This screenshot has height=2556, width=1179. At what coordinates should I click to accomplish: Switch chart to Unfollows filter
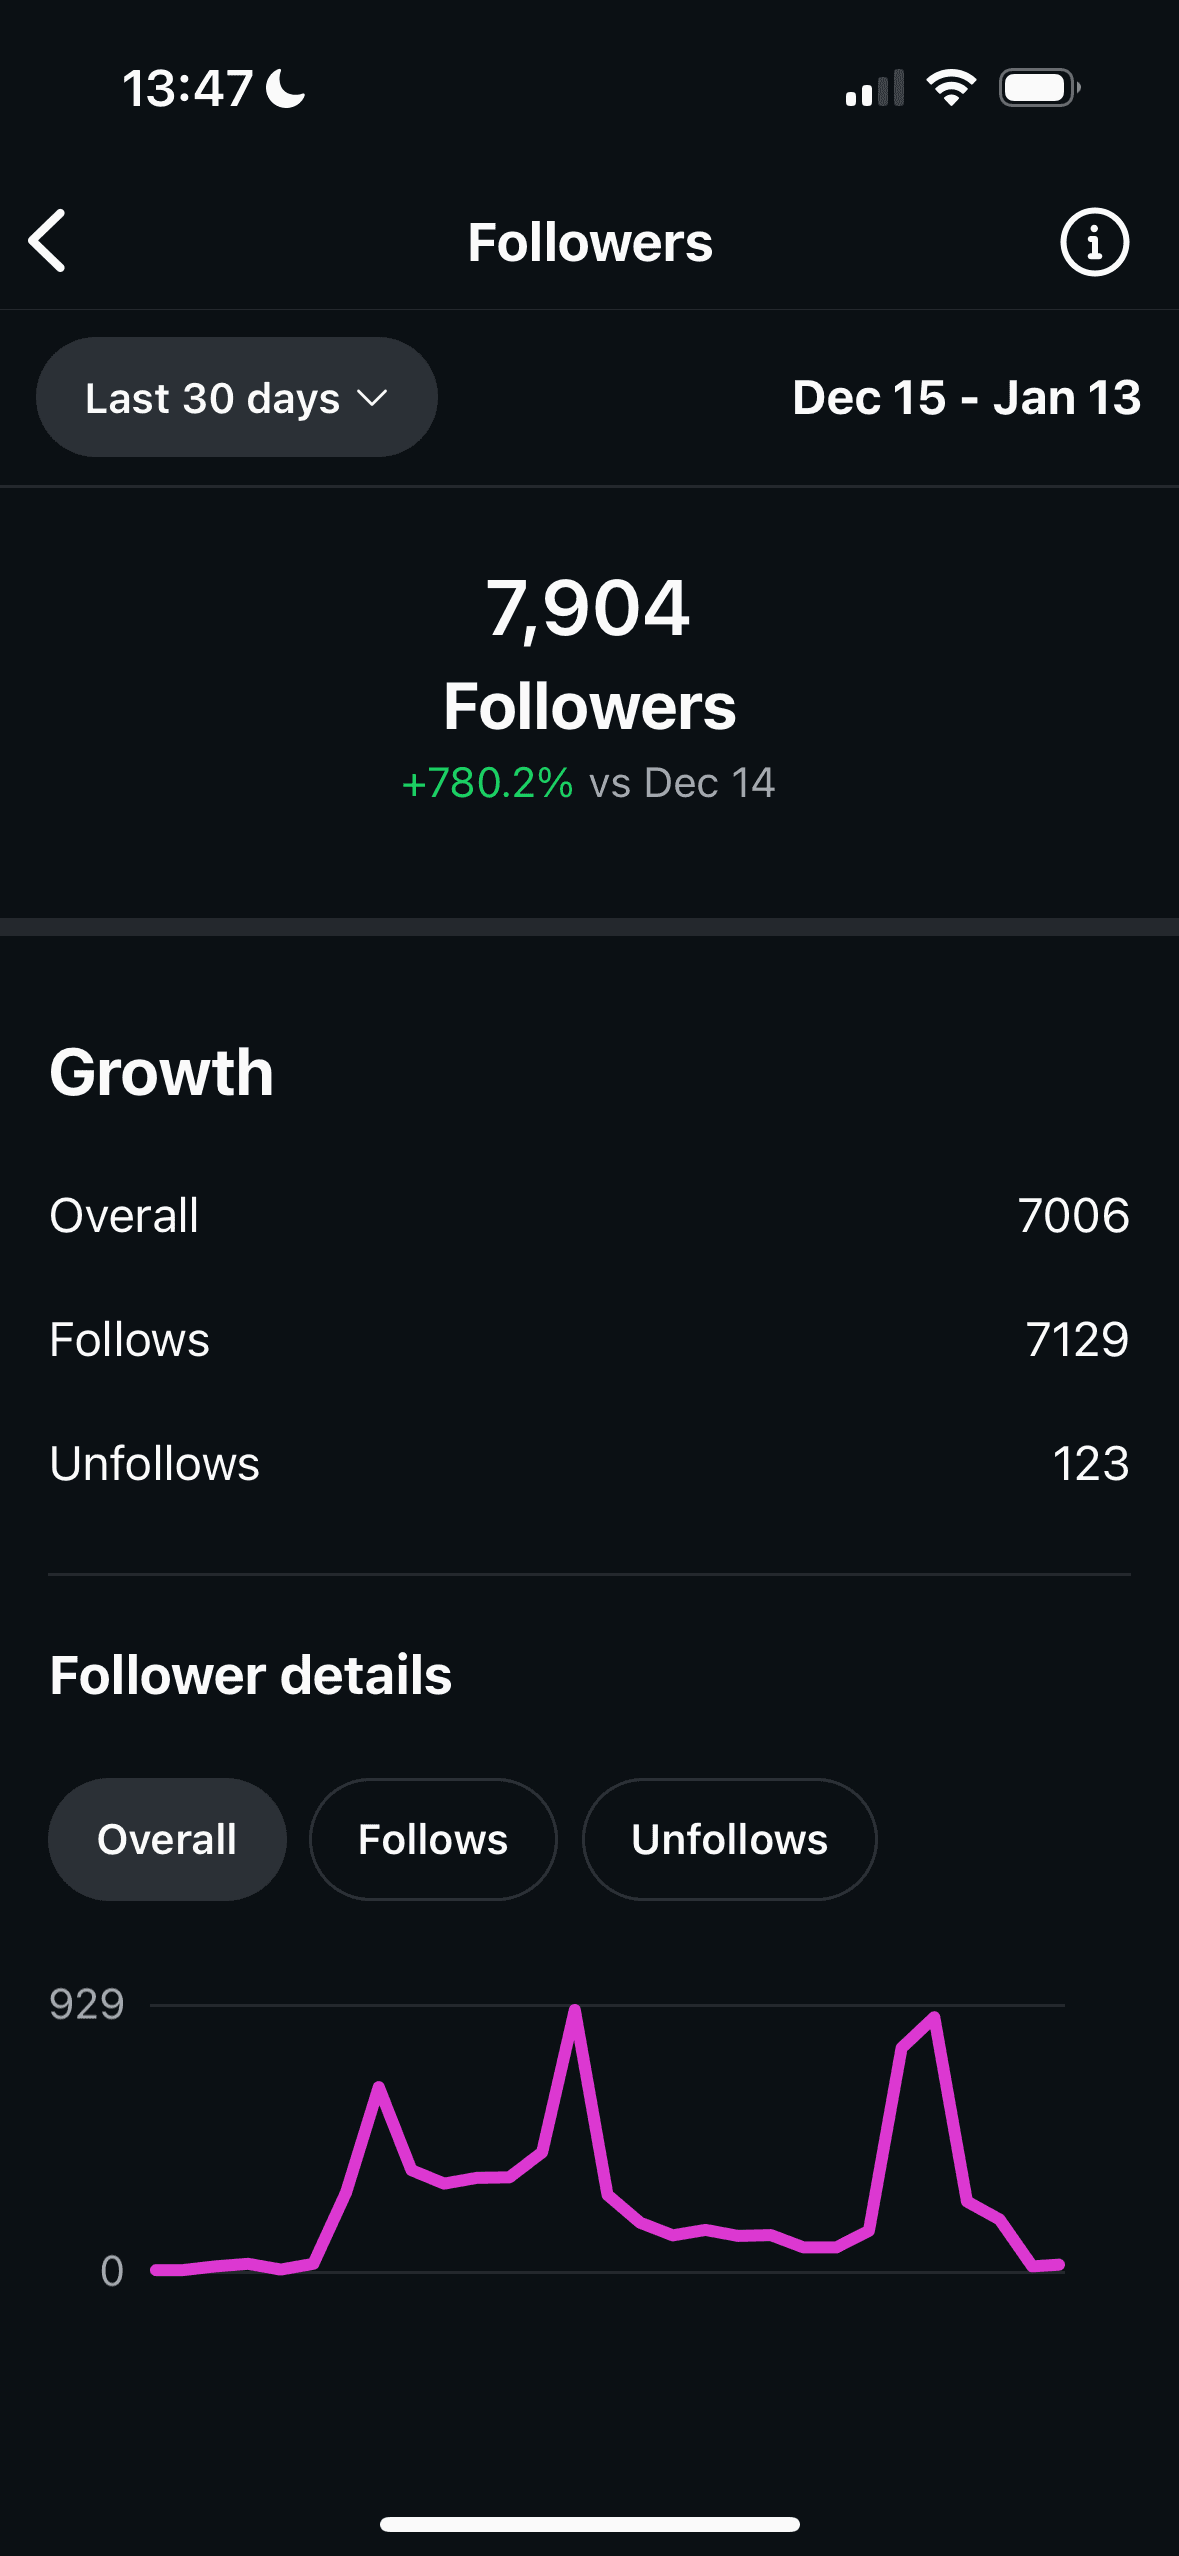pos(729,1839)
